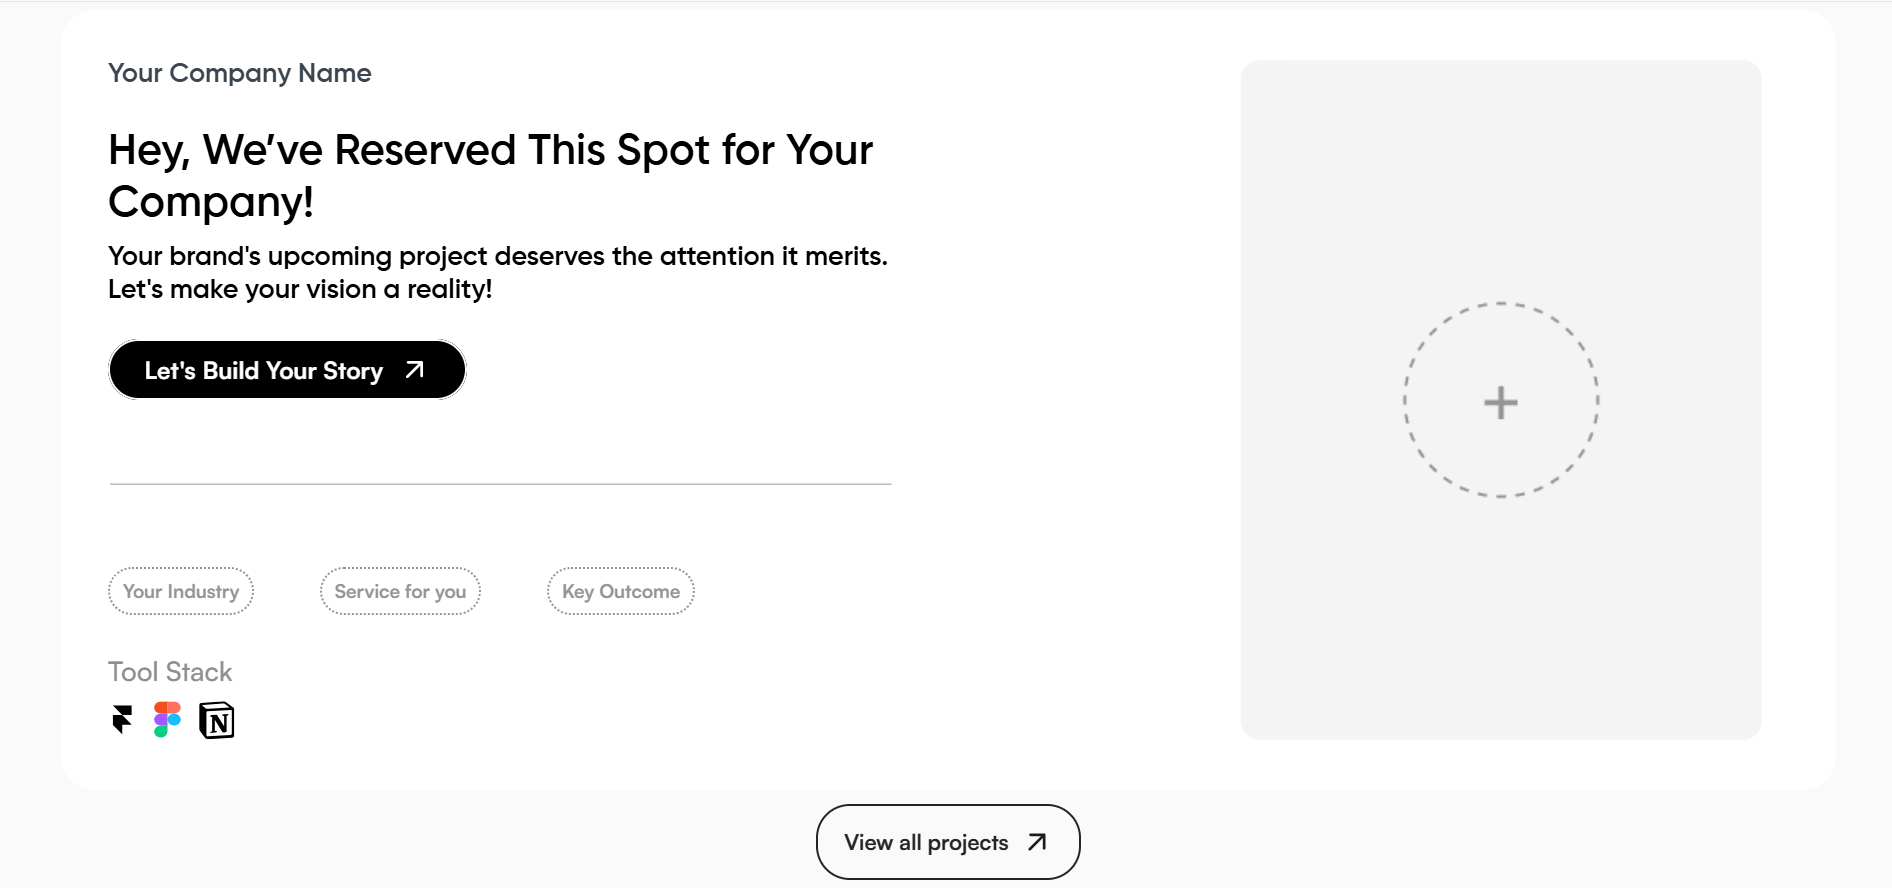The height and width of the screenshot is (888, 1892).
Task: Select the Key Outcome chip label
Action: (x=620, y=591)
